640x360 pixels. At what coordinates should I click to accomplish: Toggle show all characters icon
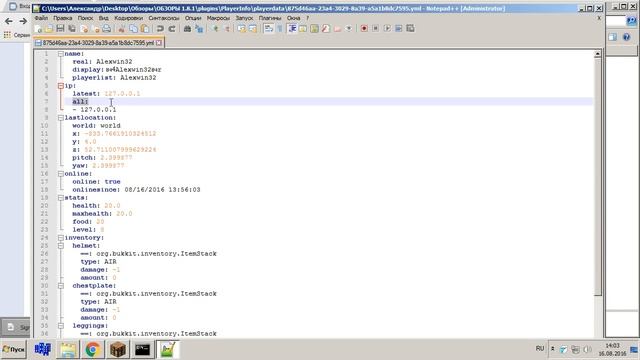(x=280, y=29)
